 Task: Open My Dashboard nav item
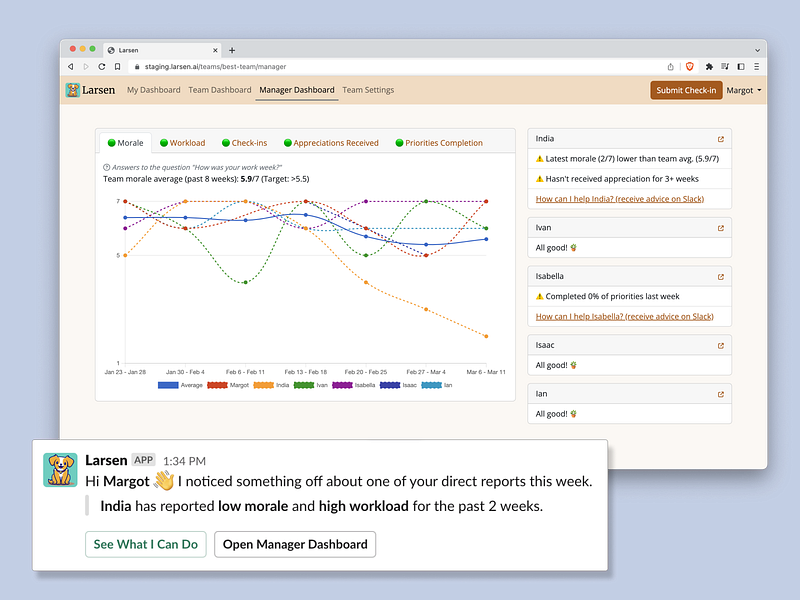pos(154,90)
